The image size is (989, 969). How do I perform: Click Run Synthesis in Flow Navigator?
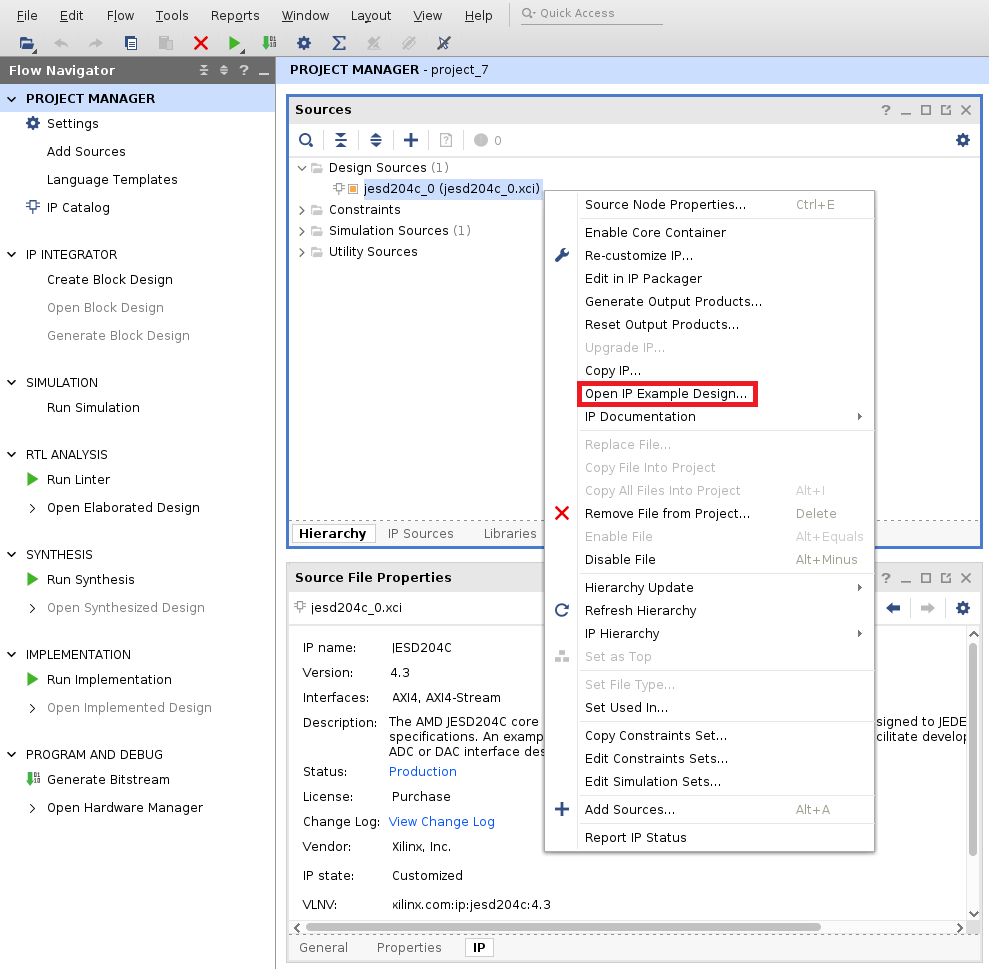pos(90,580)
